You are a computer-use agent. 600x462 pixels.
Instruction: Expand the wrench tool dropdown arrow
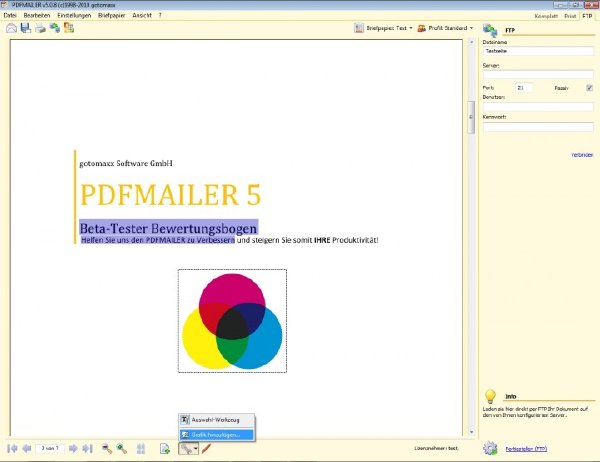tap(196, 448)
